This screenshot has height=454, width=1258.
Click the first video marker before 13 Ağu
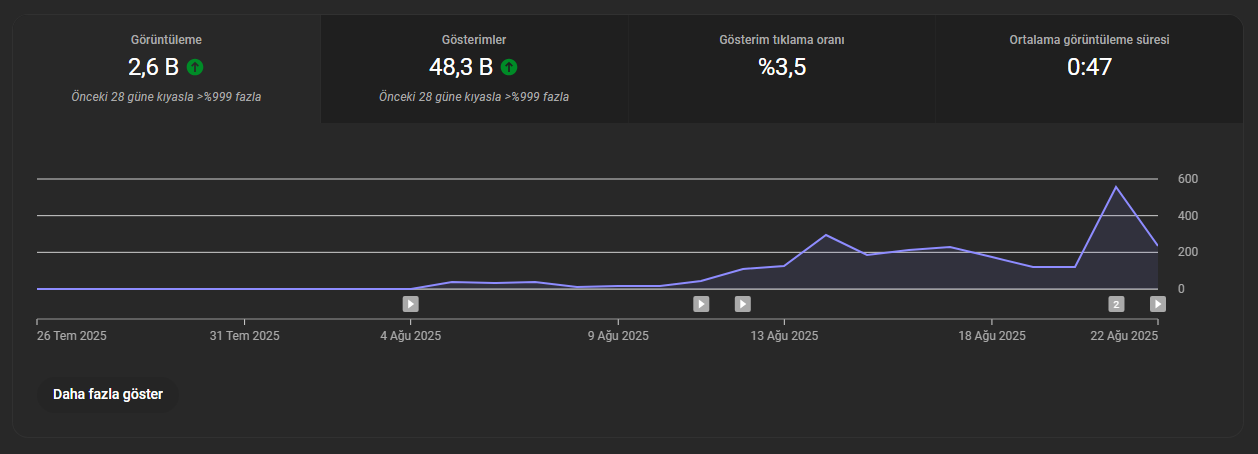701,304
